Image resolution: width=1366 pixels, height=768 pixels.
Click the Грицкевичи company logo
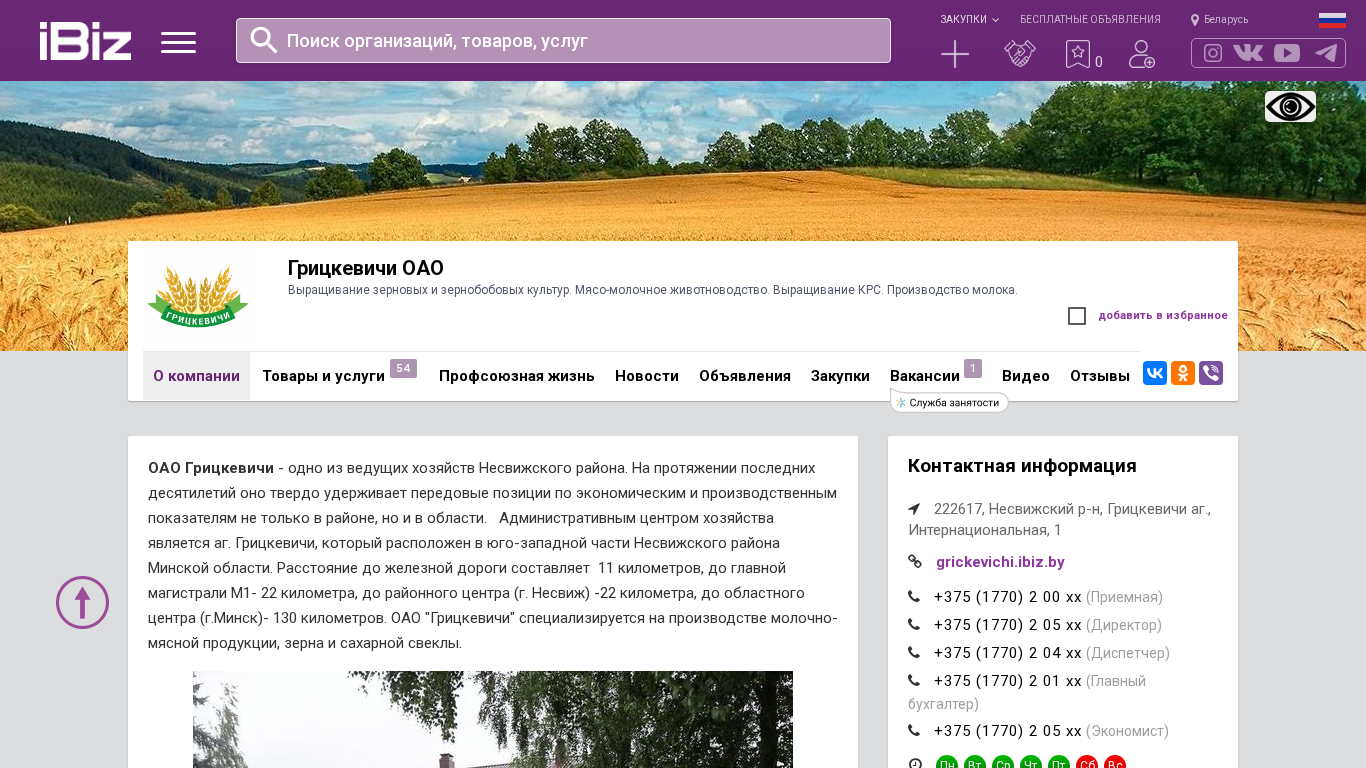tap(197, 297)
